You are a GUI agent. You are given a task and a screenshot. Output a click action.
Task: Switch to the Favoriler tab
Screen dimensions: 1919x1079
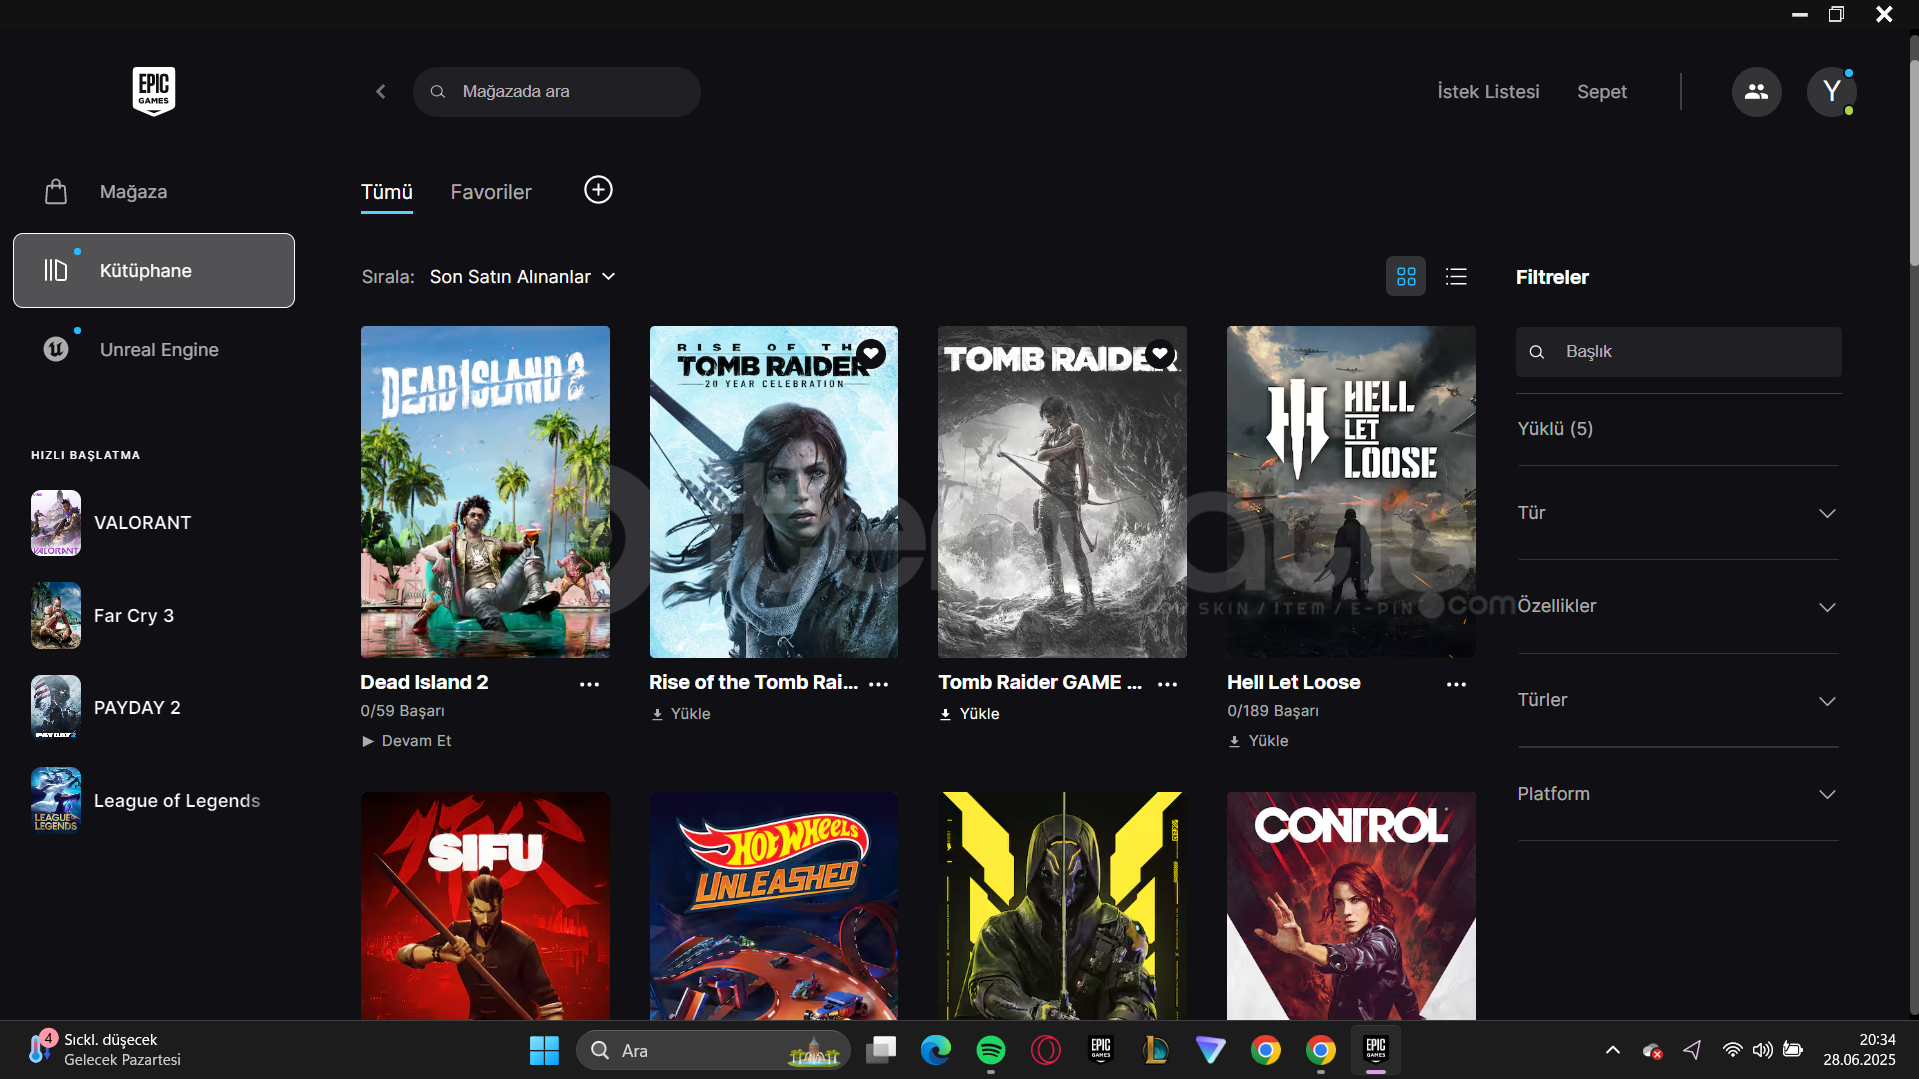(491, 192)
